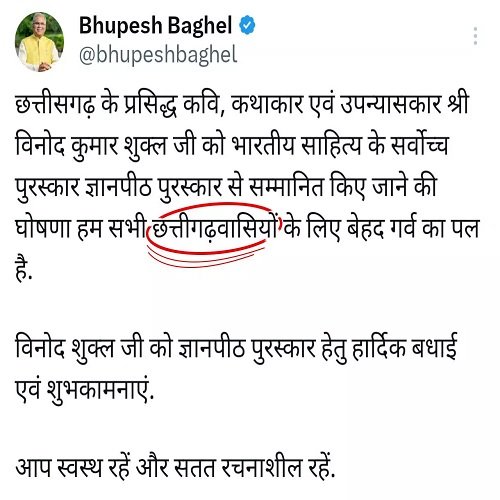
Task: Click the word रचनाशील in the last line
Action: [x=262, y=468]
